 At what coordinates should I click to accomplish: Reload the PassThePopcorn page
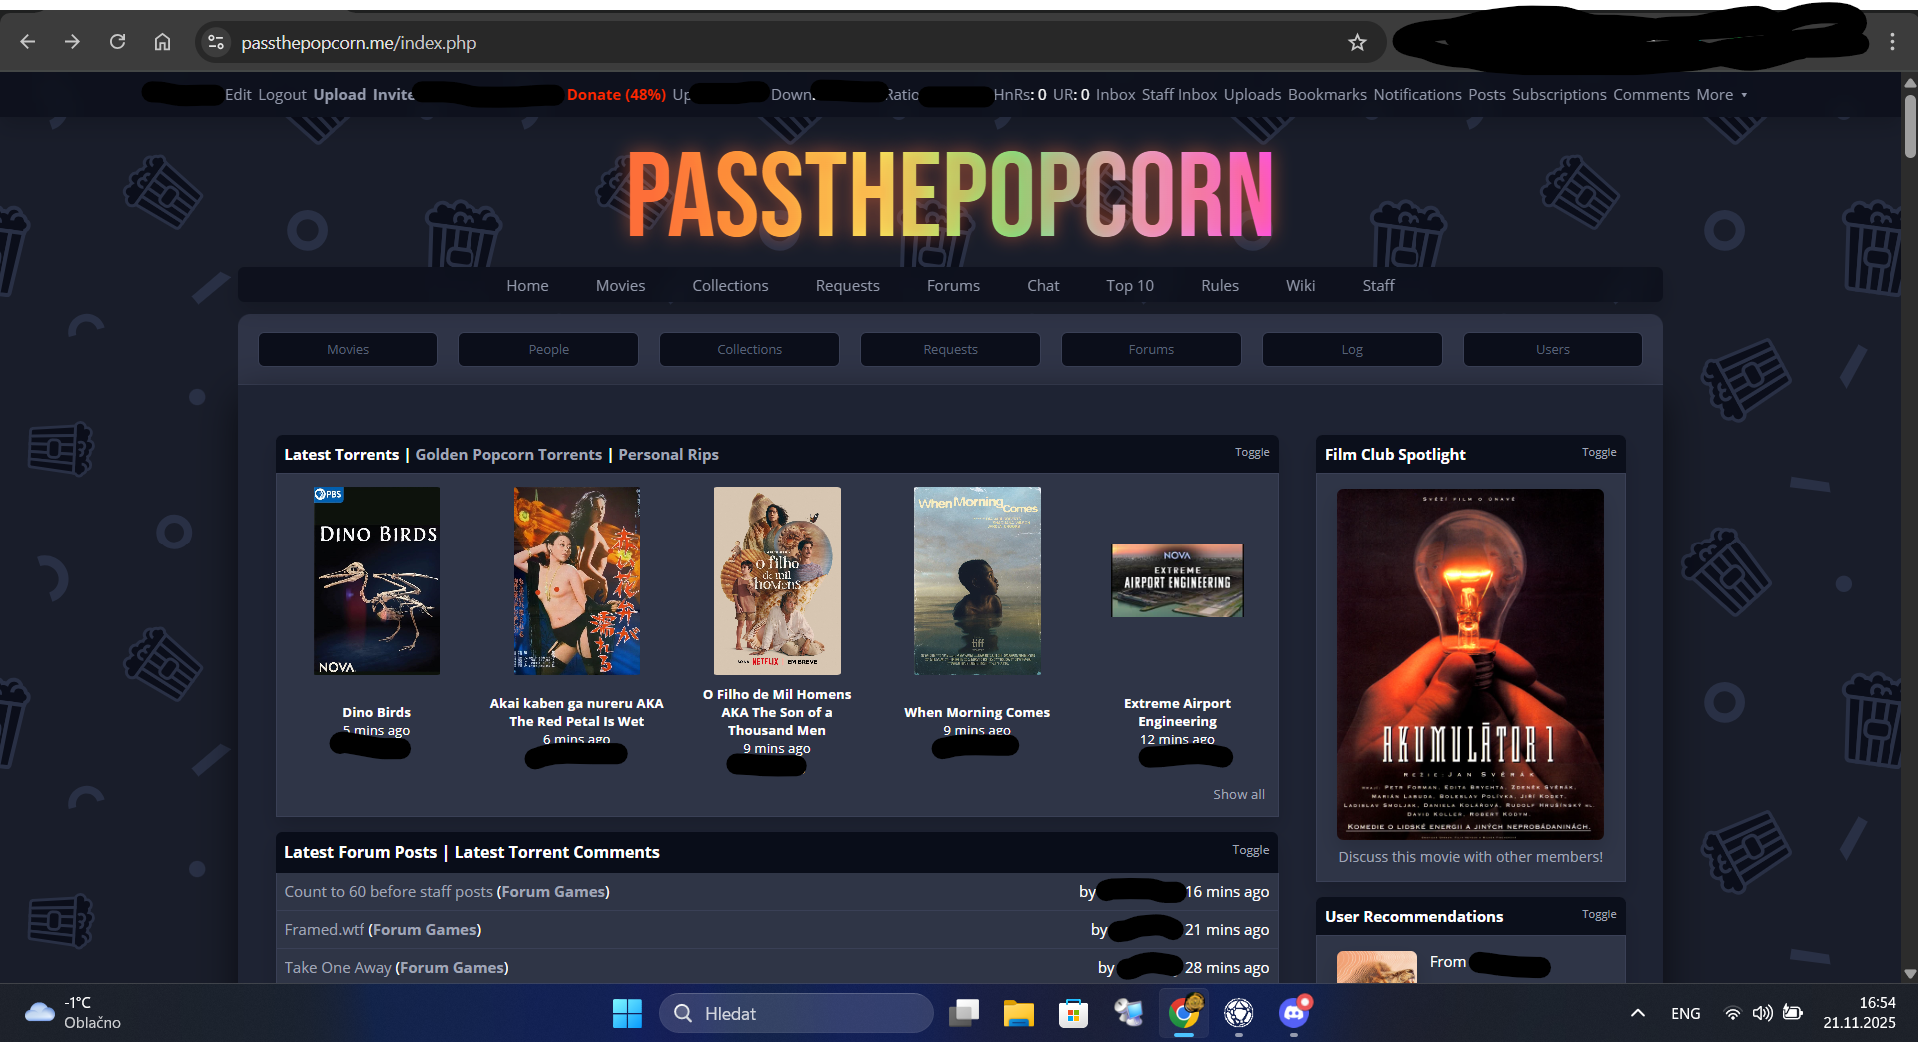pos(117,42)
